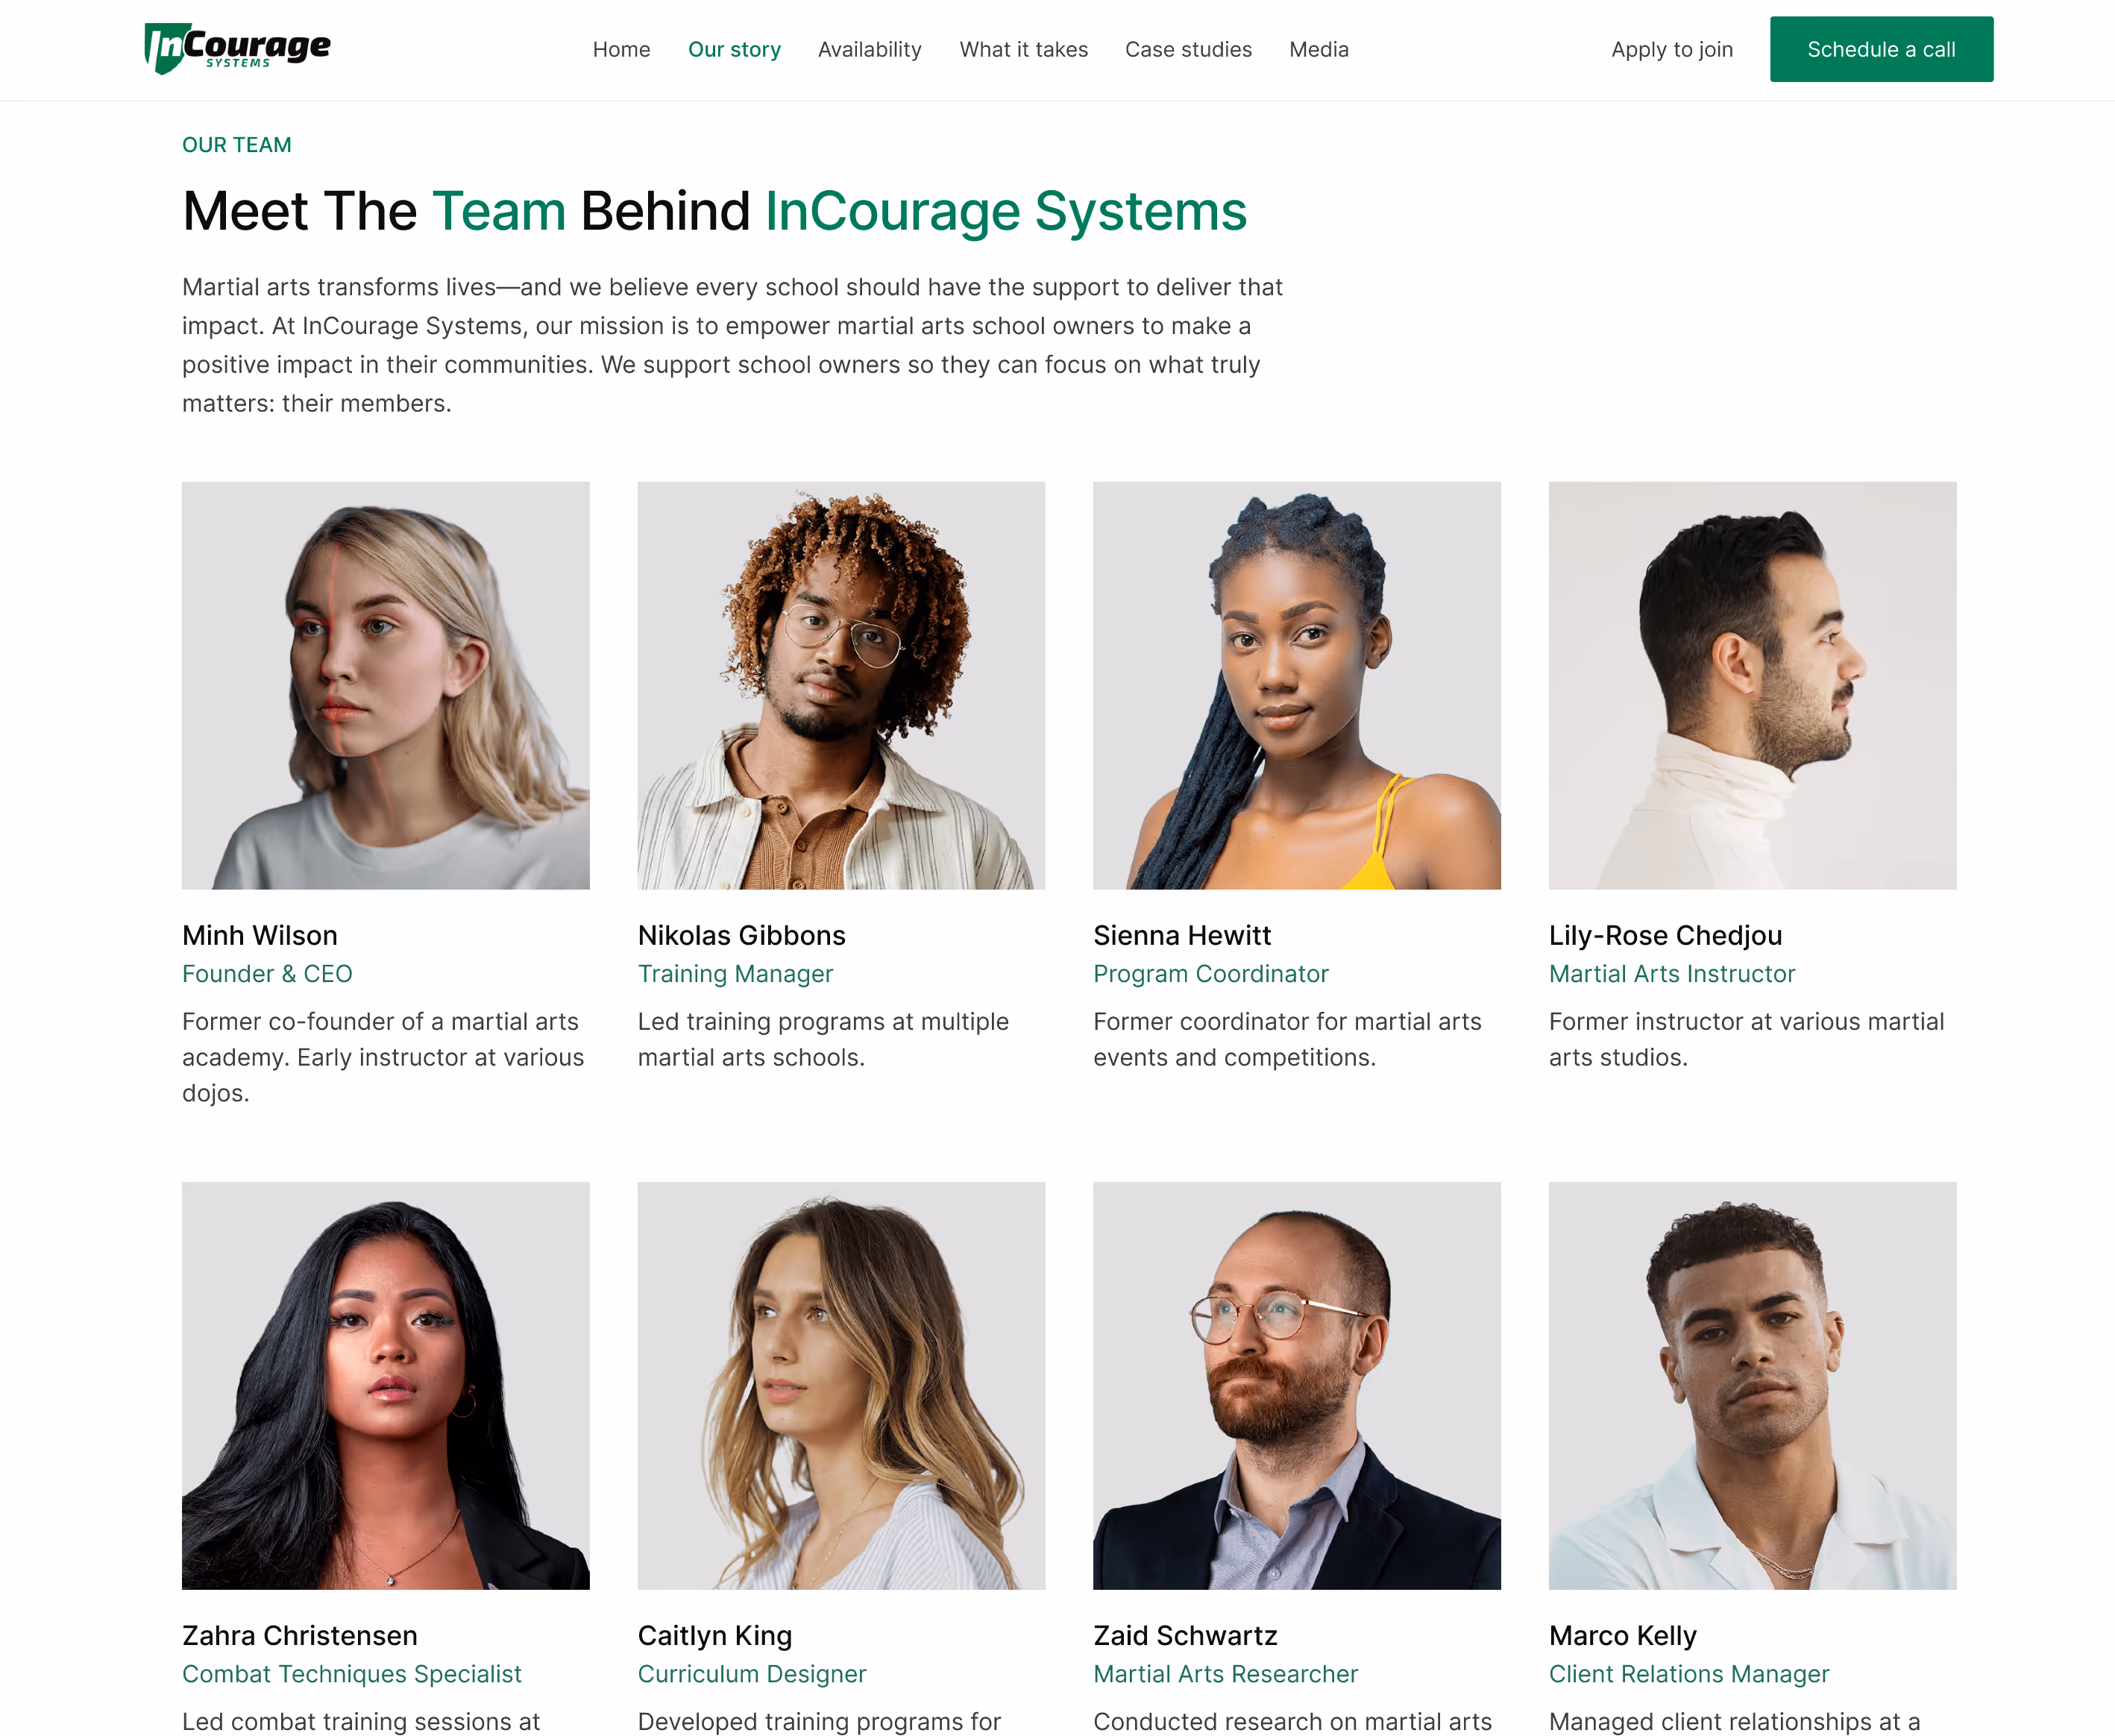
Task: Open What it takes page
Action: 1023,49
